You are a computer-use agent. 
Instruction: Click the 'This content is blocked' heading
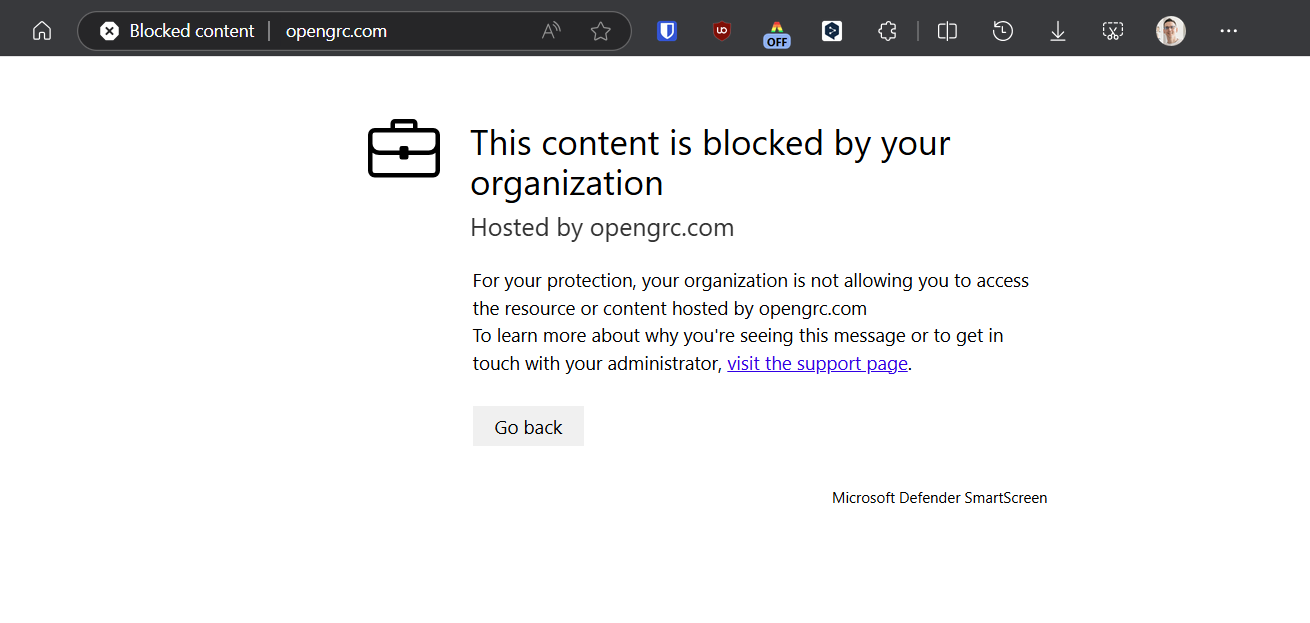pyautogui.click(x=710, y=163)
